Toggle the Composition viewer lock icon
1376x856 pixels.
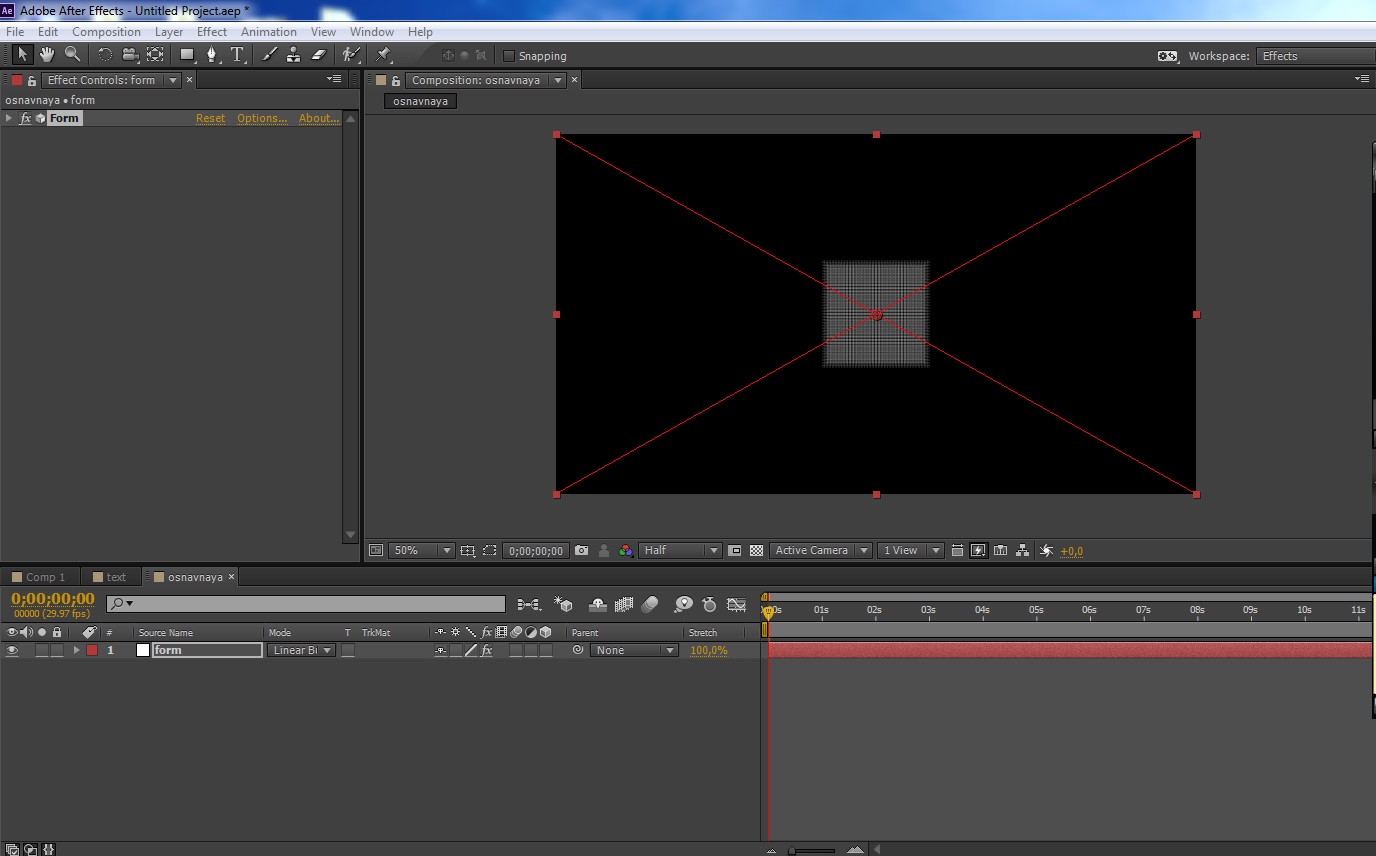click(396, 80)
